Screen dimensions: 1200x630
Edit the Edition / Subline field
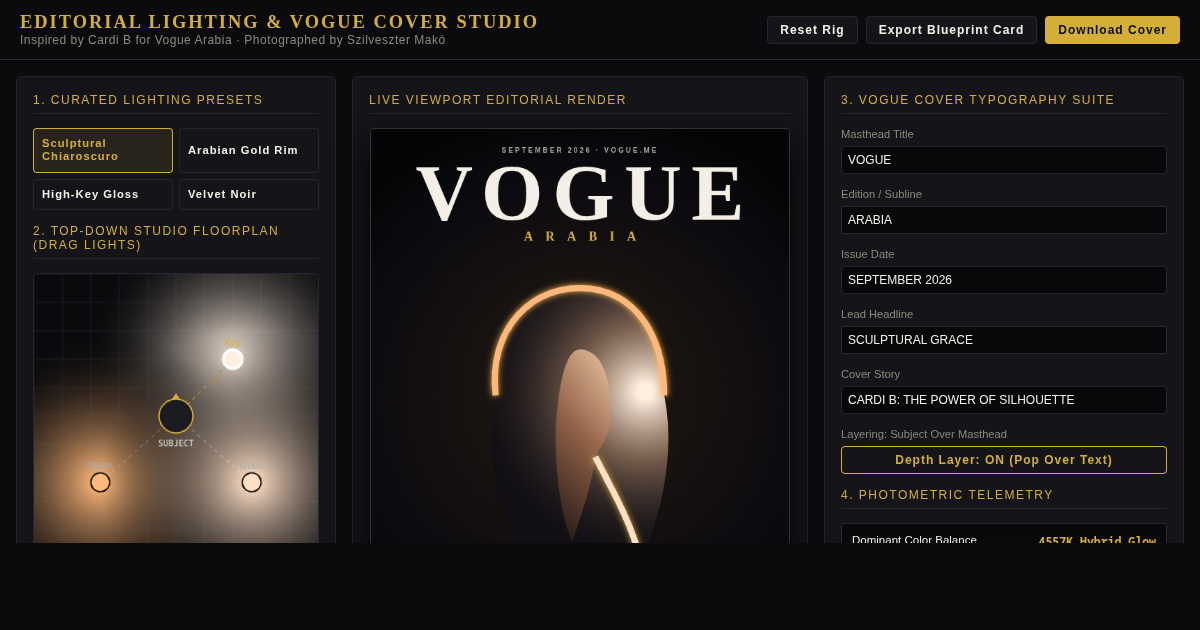point(1004,220)
